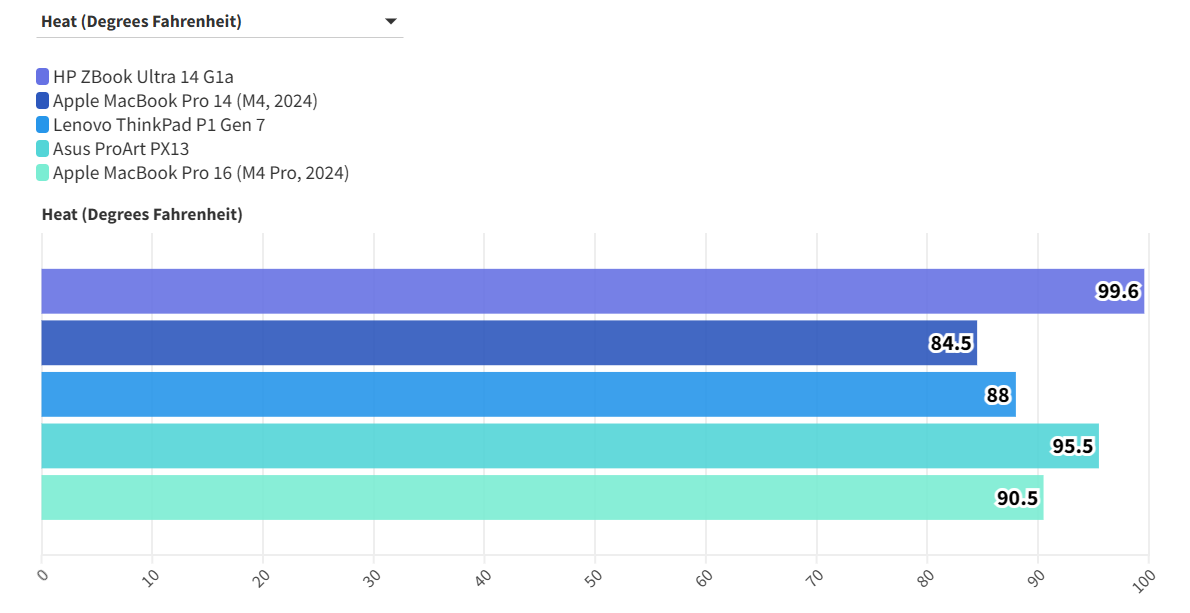
Task: Click the MacBook Pro 16 bar showing 90.5
Action: pyautogui.click(x=541, y=498)
